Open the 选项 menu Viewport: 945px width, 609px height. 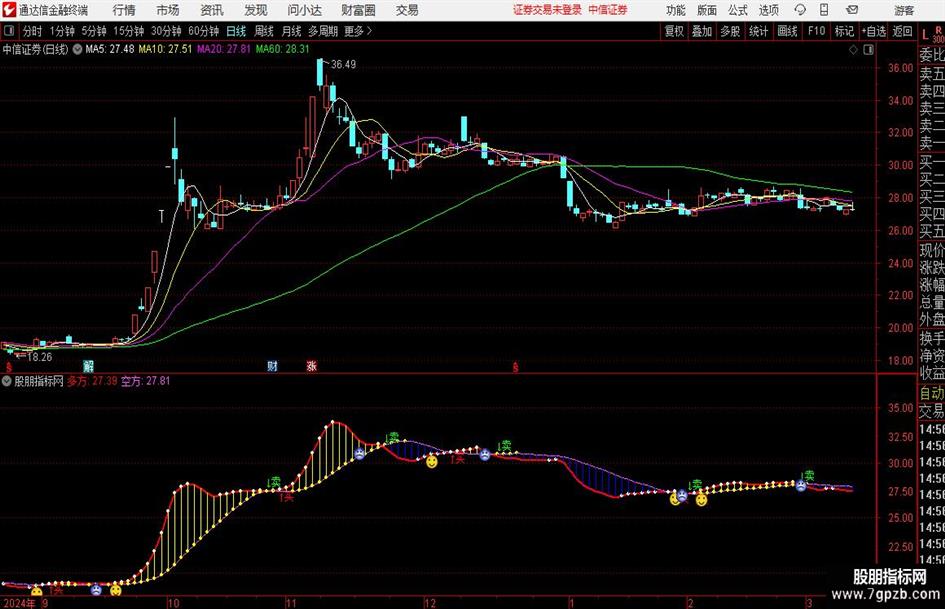click(x=769, y=10)
